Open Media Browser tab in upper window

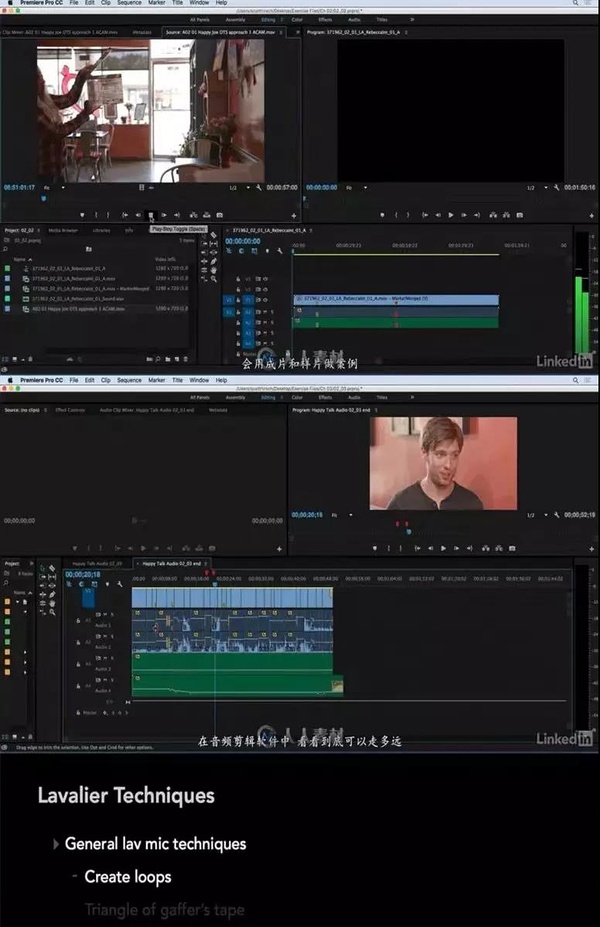tap(63, 230)
